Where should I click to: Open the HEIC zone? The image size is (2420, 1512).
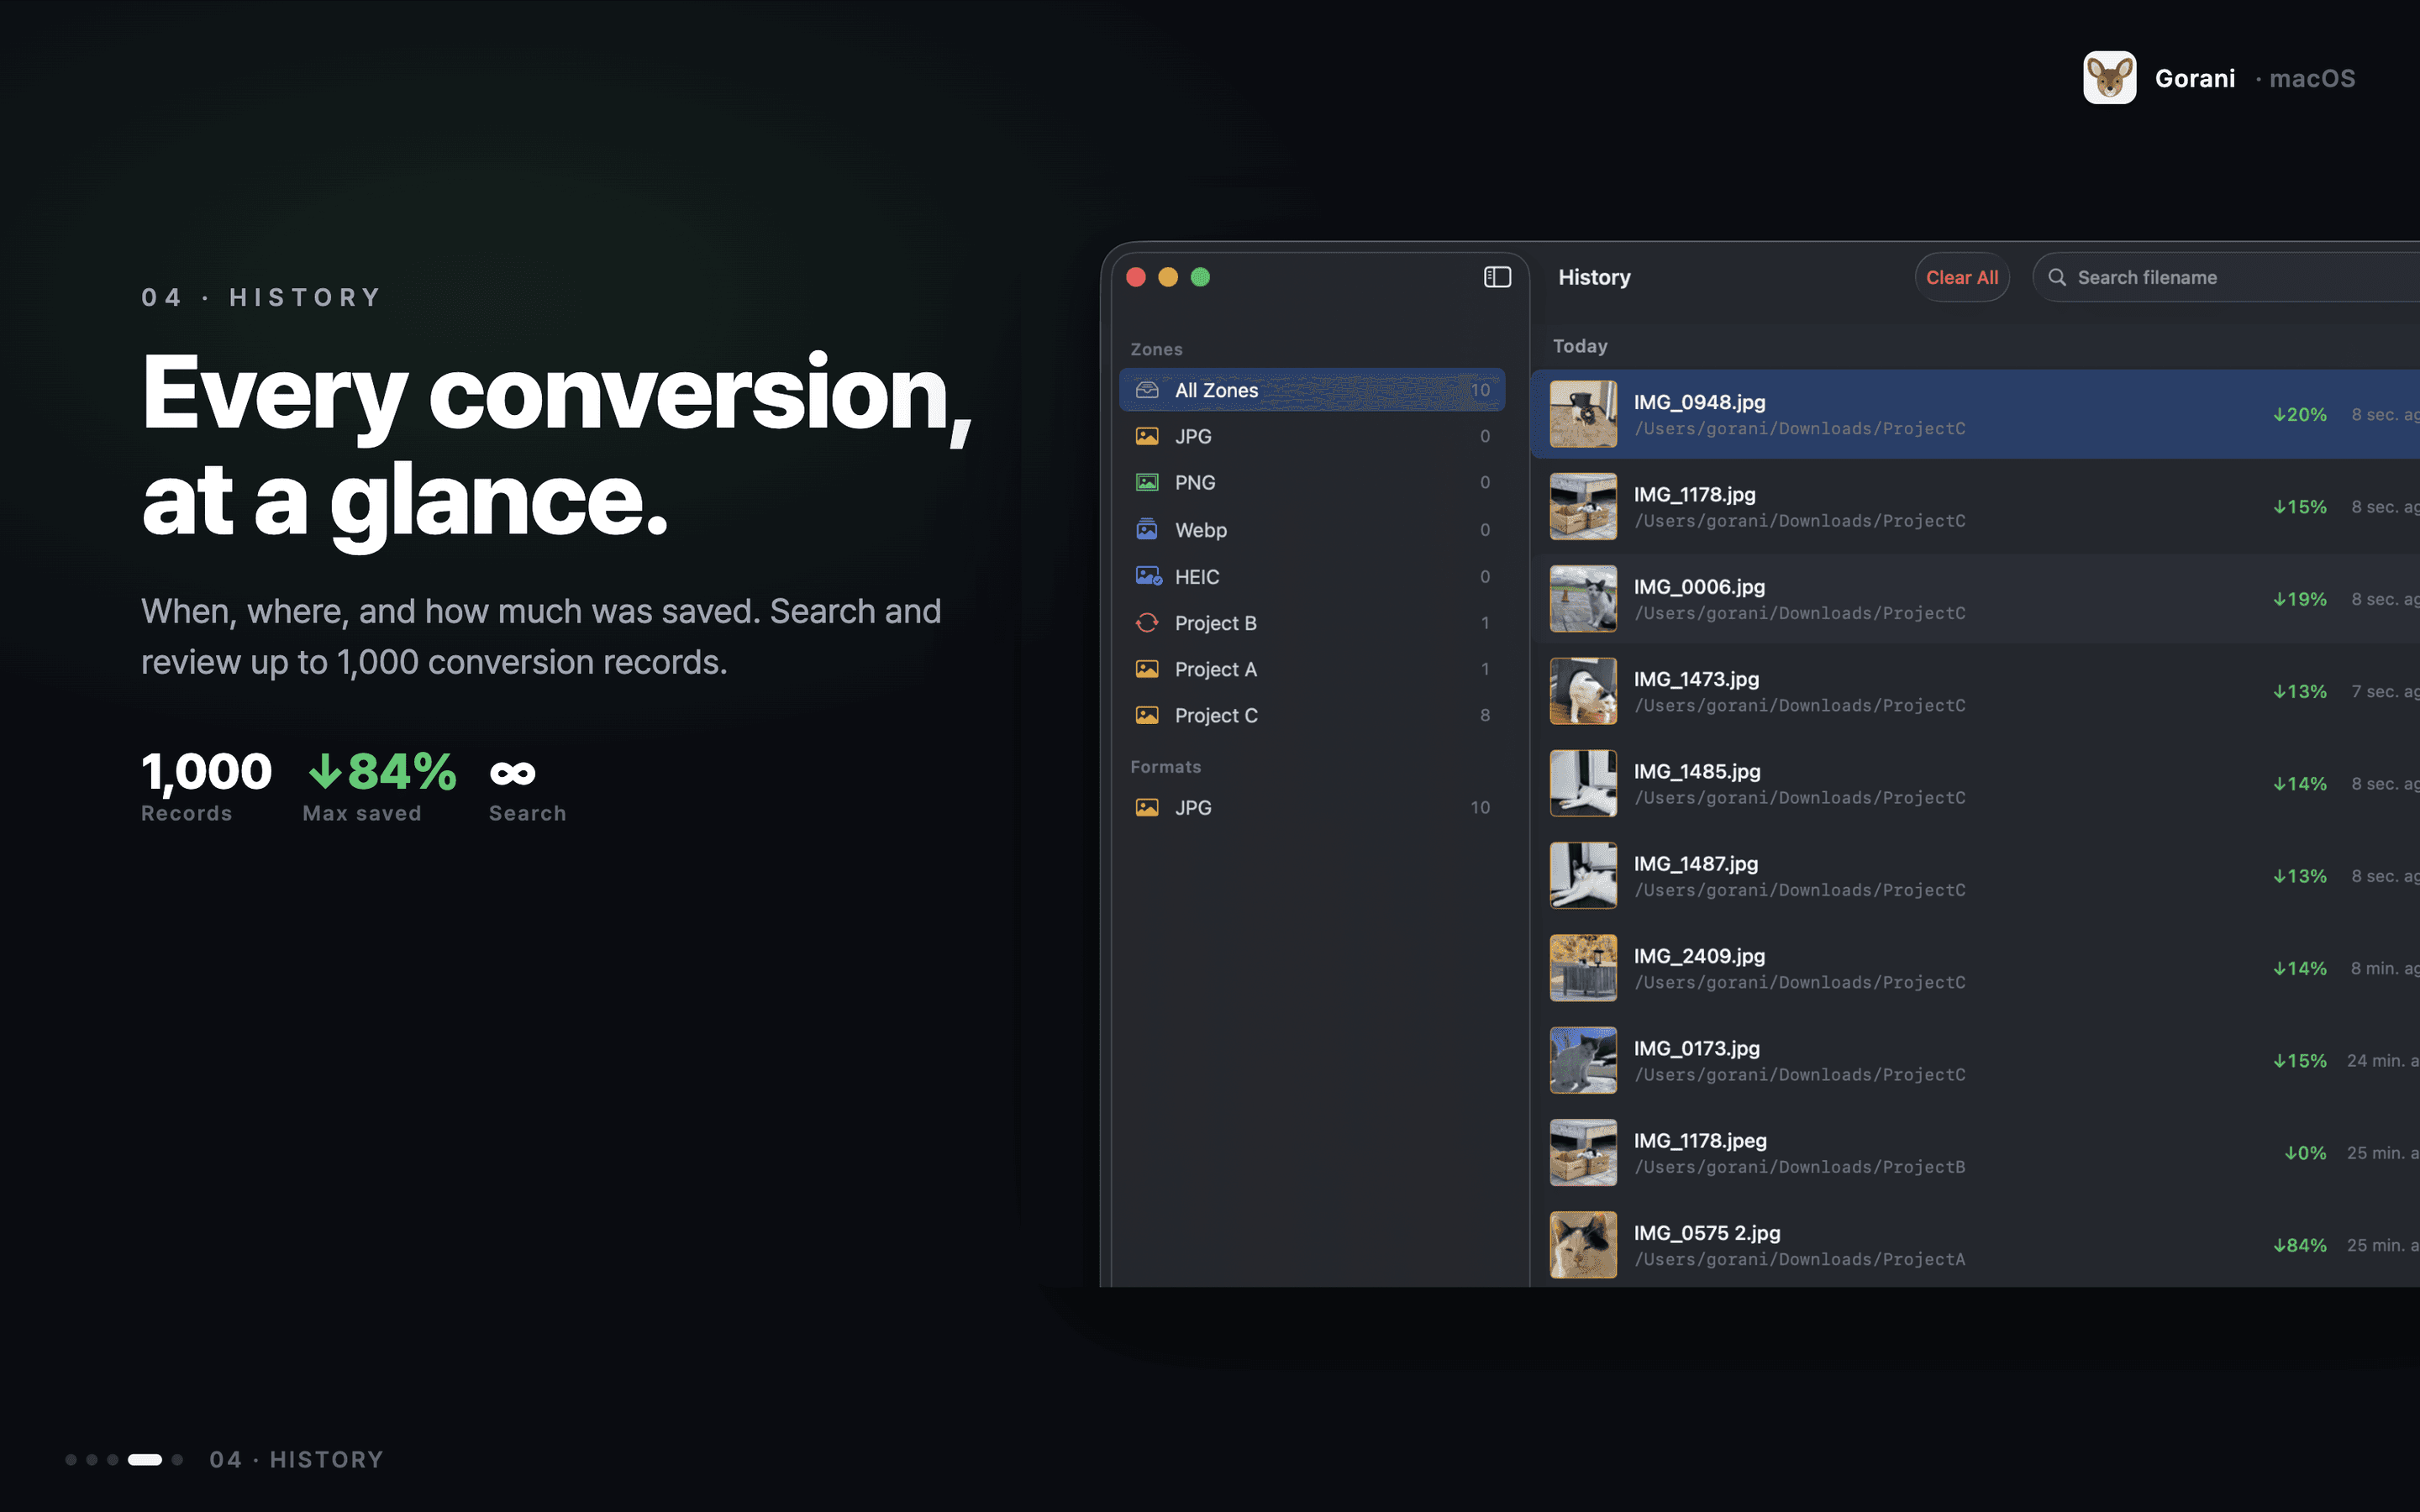coord(1311,576)
